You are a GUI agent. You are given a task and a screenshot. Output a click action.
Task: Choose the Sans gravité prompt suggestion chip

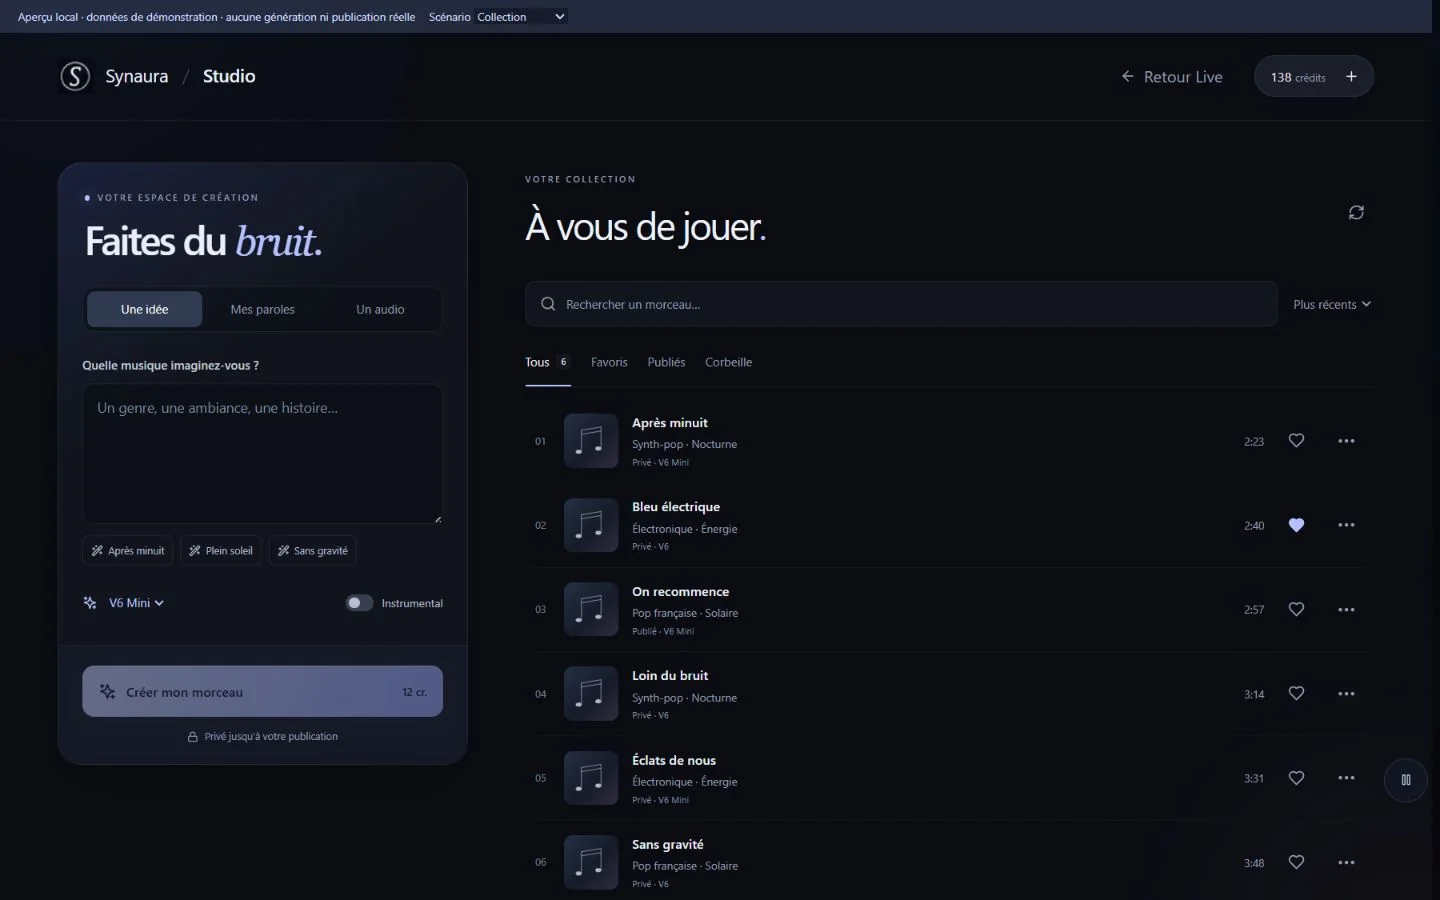(313, 551)
